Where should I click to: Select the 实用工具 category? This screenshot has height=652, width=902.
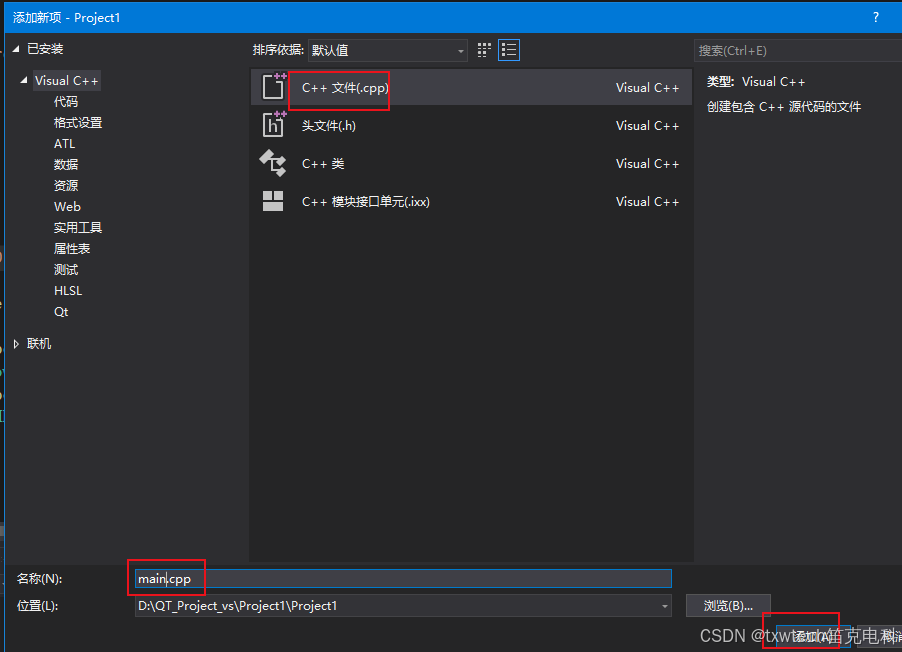78,228
